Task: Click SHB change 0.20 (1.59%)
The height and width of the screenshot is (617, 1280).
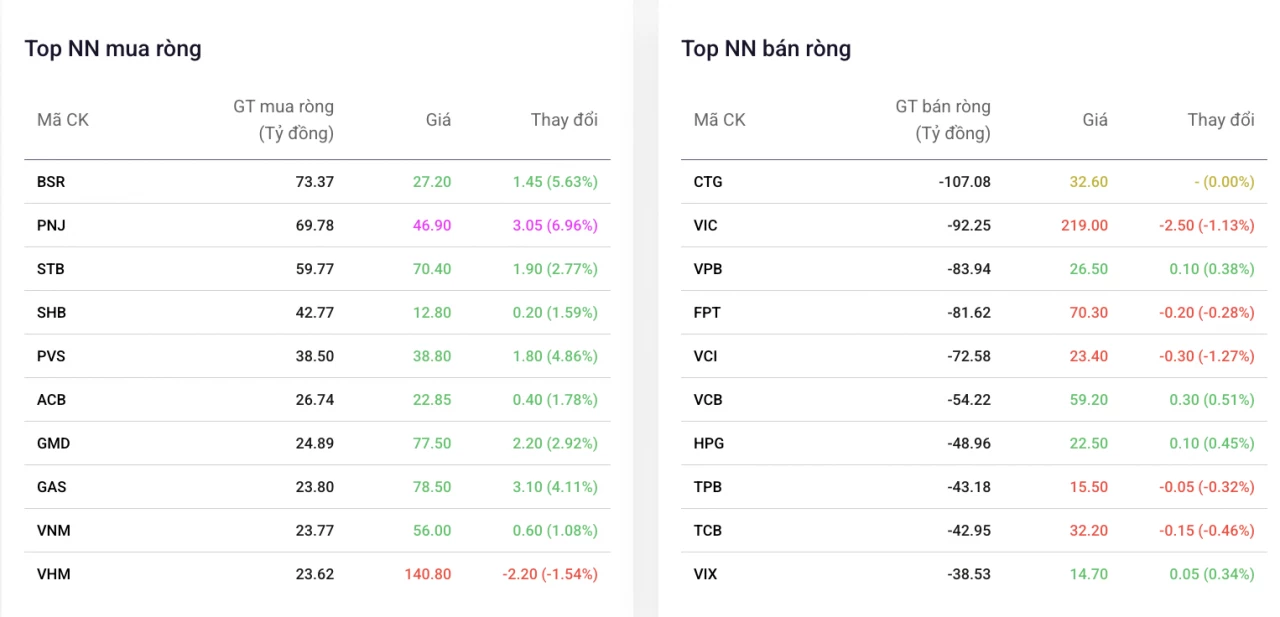Action: tap(555, 312)
